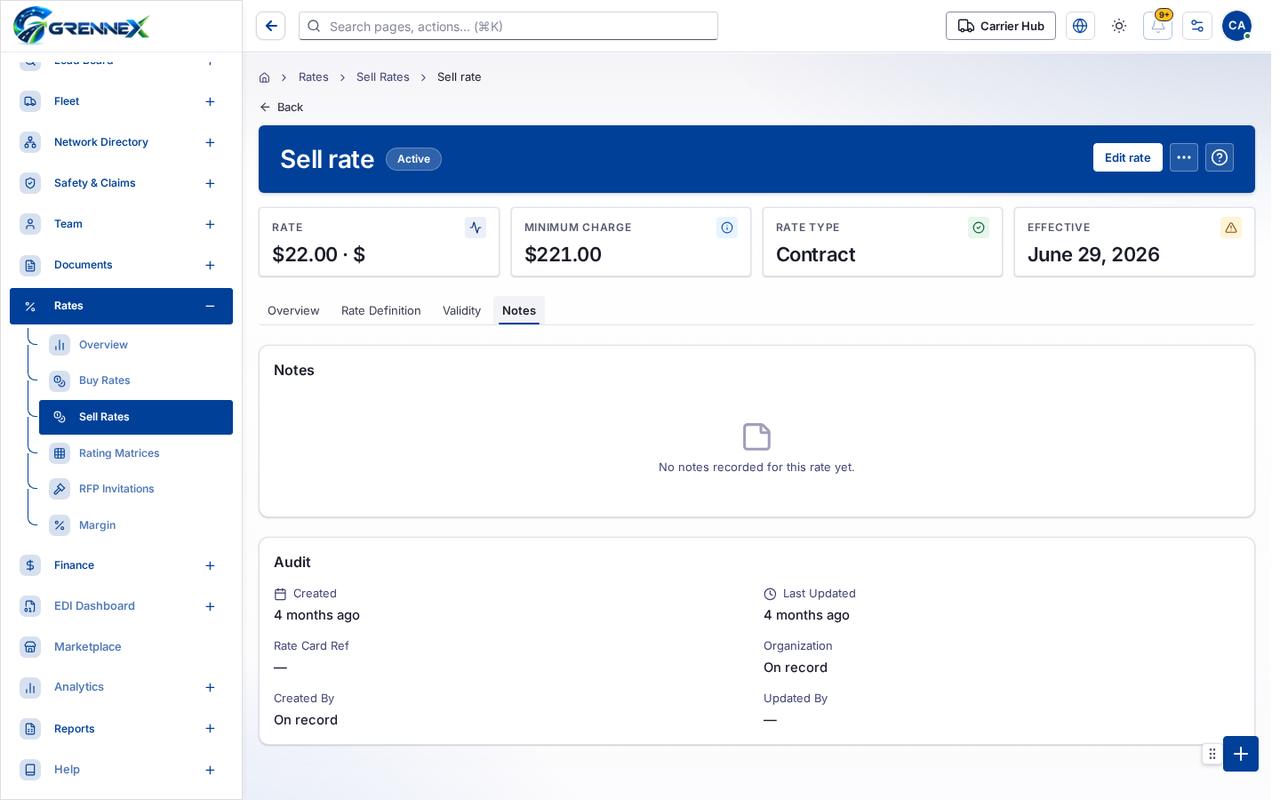Expand the Network Directory section
Viewport: 1280px width, 800px height.
tap(210, 143)
